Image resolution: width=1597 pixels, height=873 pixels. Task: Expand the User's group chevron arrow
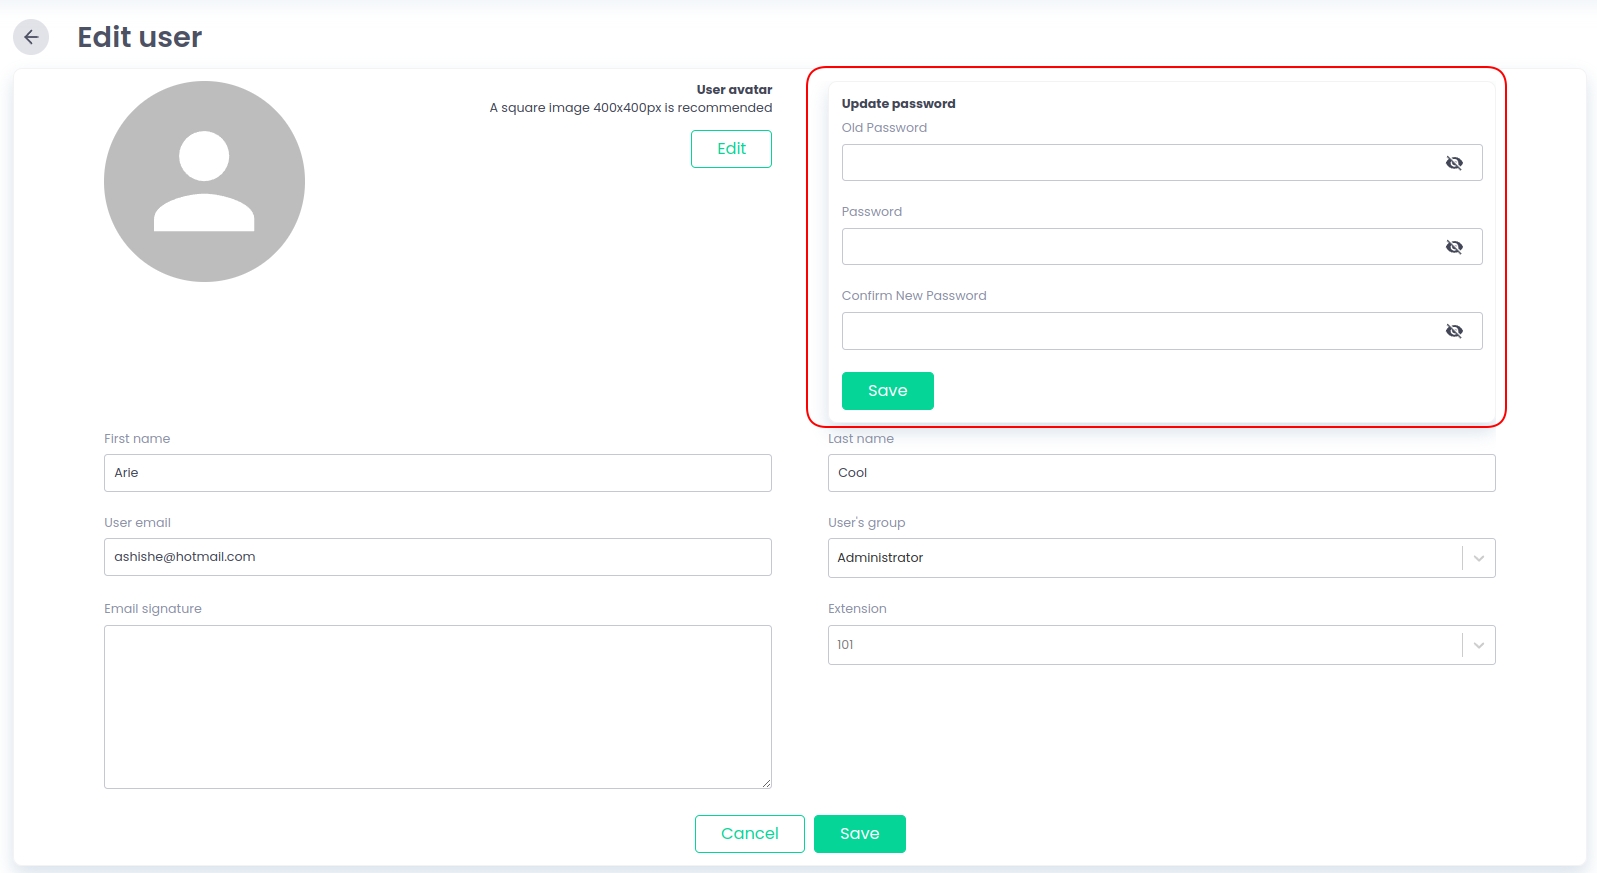tap(1478, 558)
